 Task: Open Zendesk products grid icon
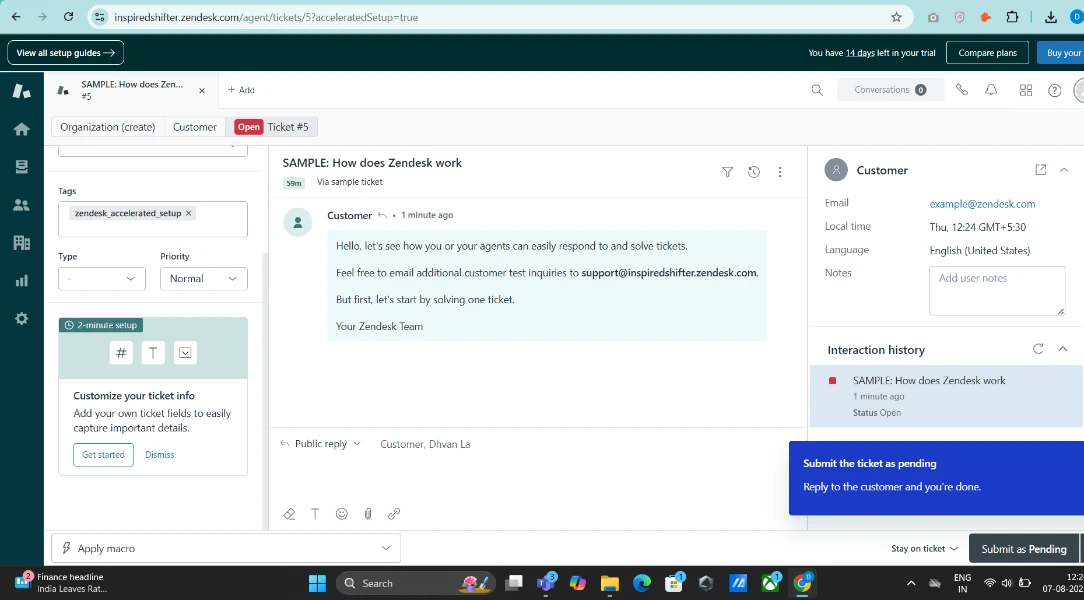point(1026,90)
